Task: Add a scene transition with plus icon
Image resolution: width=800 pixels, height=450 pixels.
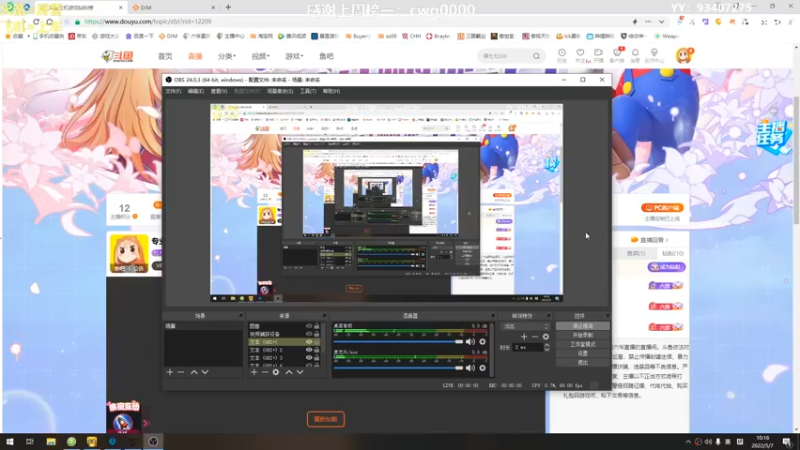Action: 524,337
